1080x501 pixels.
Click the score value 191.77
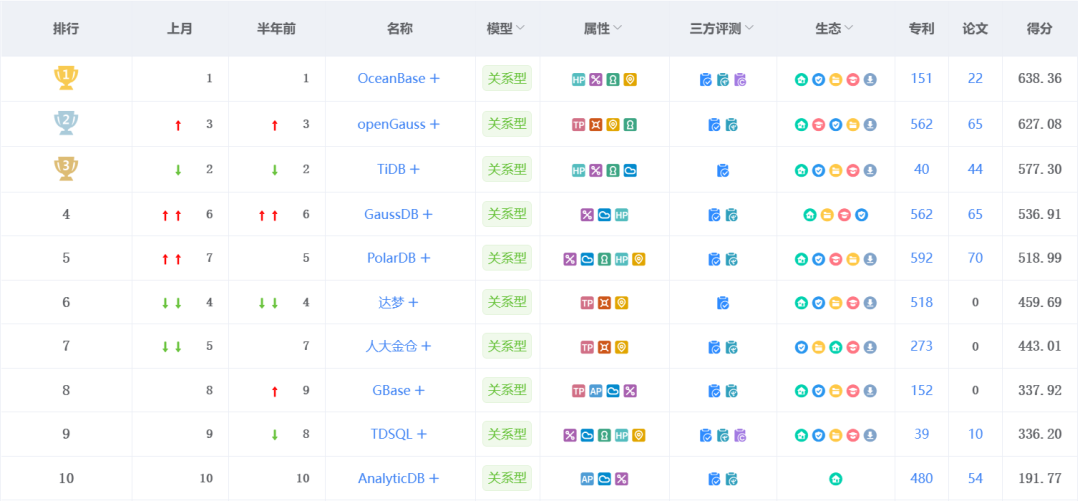coord(1039,478)
